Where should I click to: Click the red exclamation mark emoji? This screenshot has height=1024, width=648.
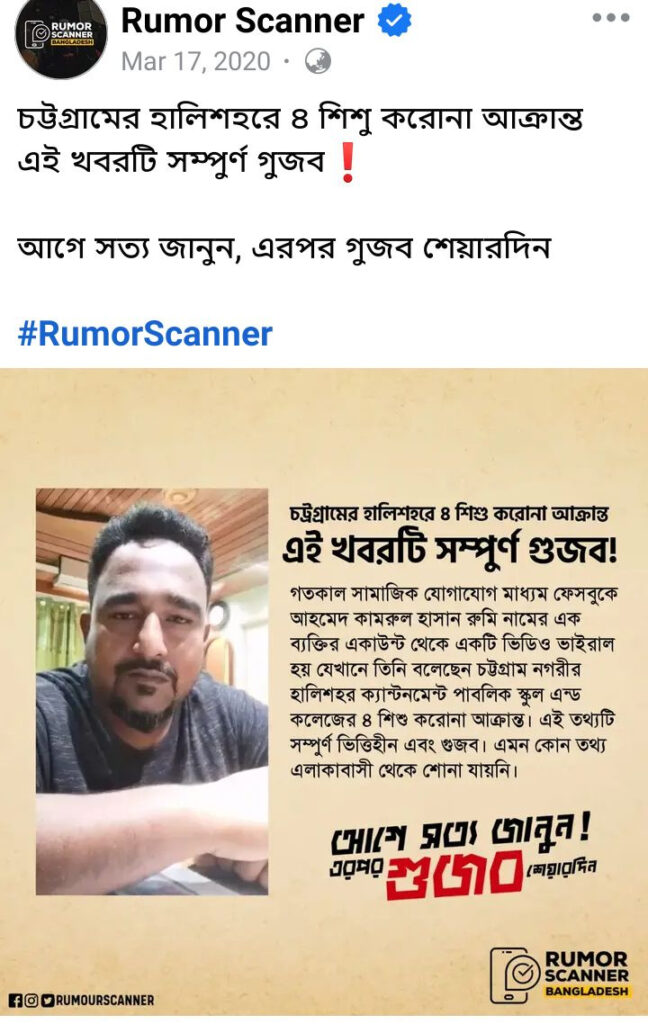tap(348, 163)
